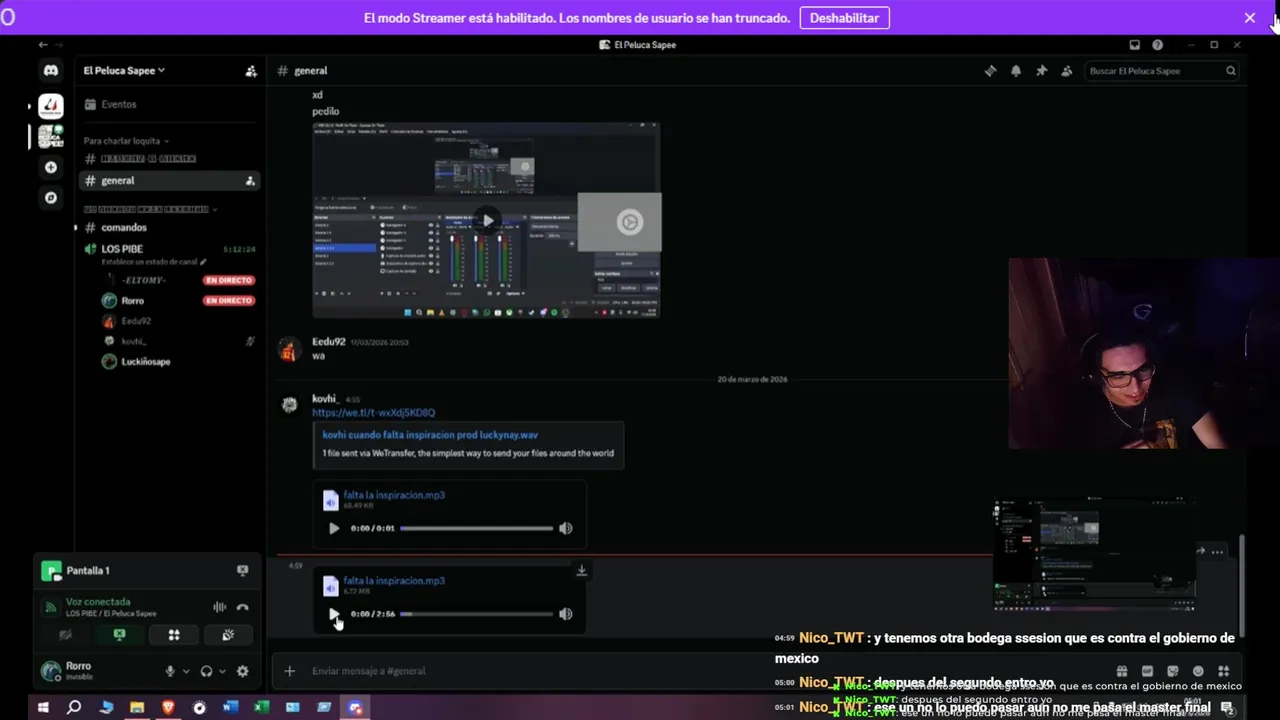Image resolution: width=1280 pixels, height=720 pixels.
Task: Search in Buscar El Peluca Sapee box
Action: [1162, 71]
